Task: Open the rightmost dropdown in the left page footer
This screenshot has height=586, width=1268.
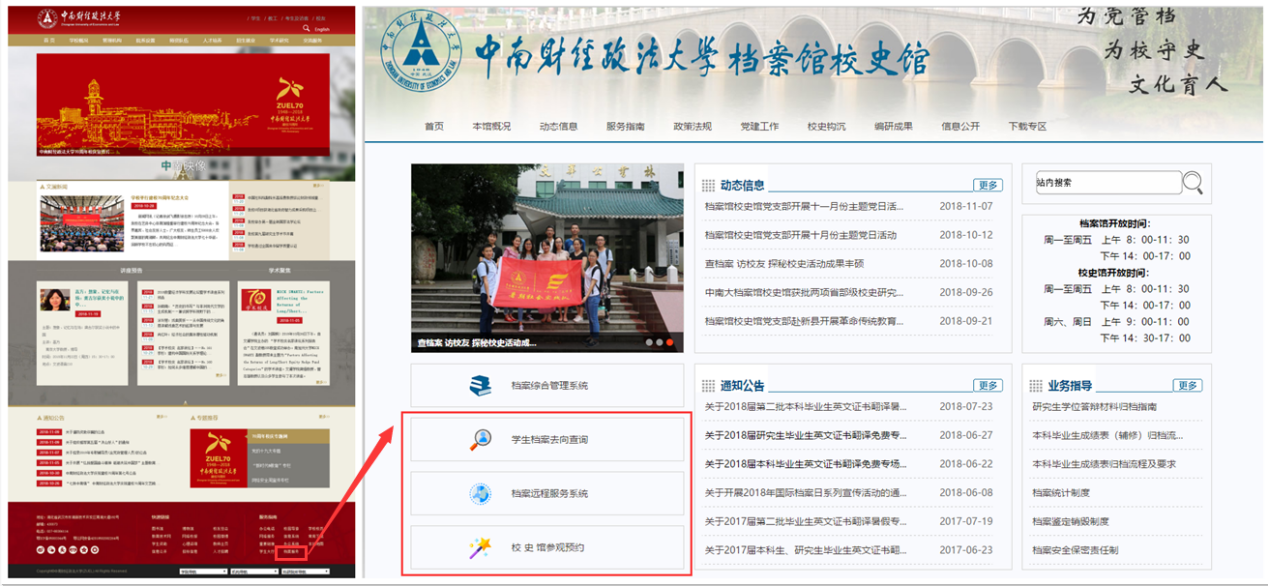Action: 304,572
